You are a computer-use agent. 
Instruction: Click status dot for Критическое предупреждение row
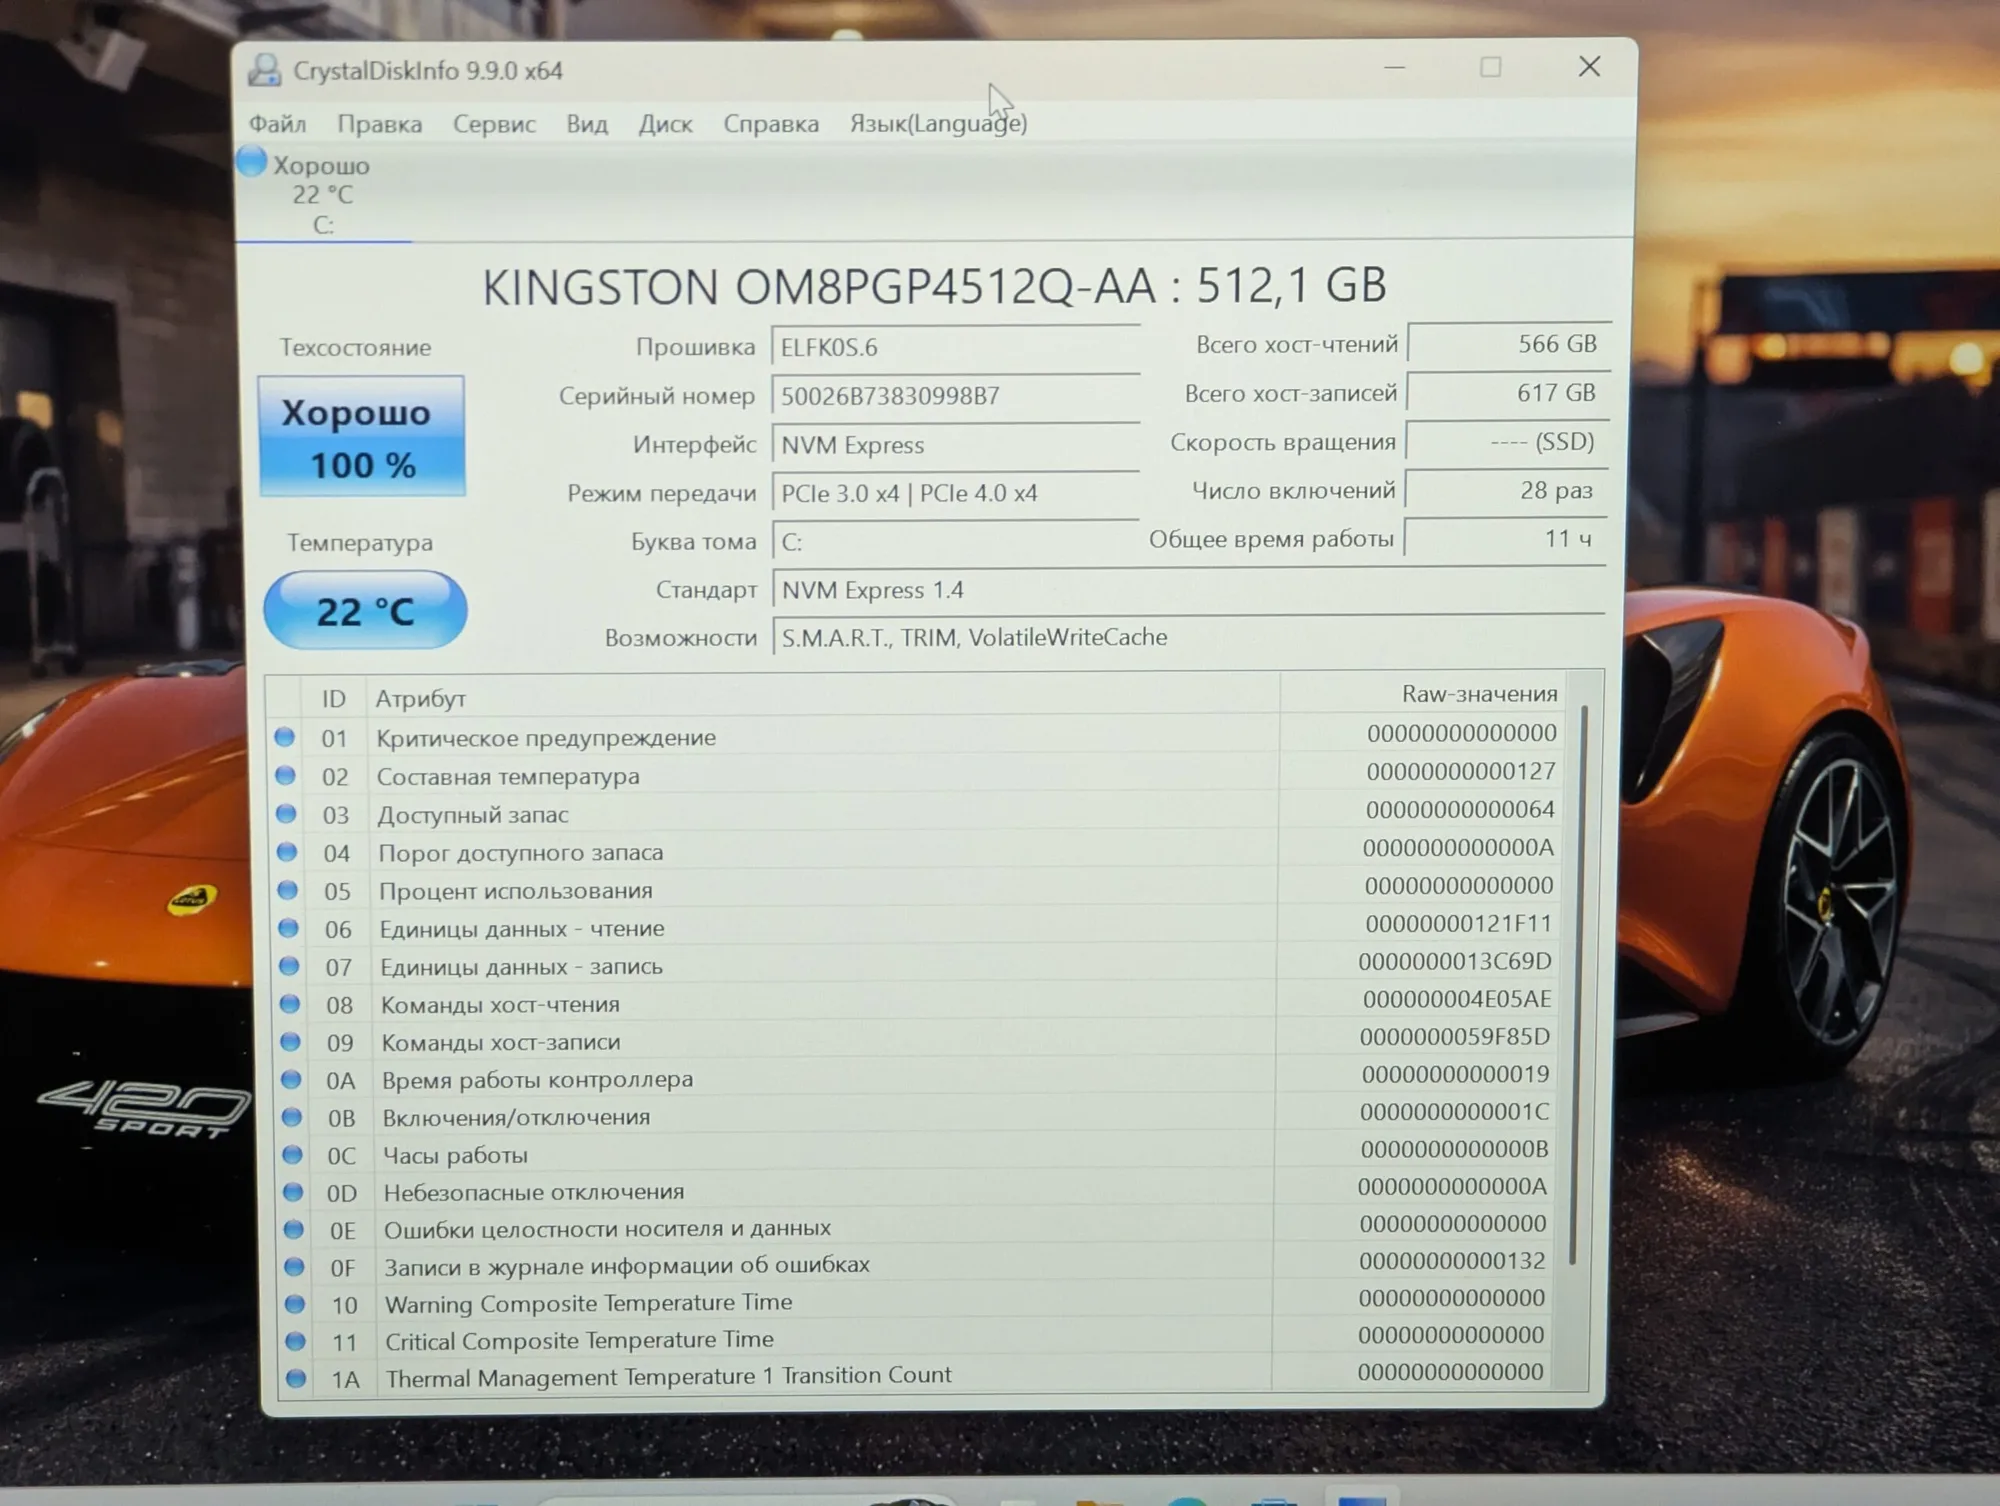coord(285,737)
